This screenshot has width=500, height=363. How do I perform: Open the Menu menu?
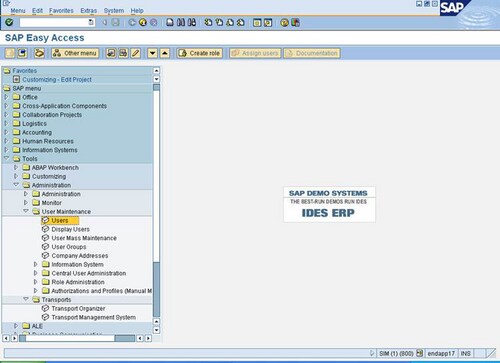click(18, 11)
